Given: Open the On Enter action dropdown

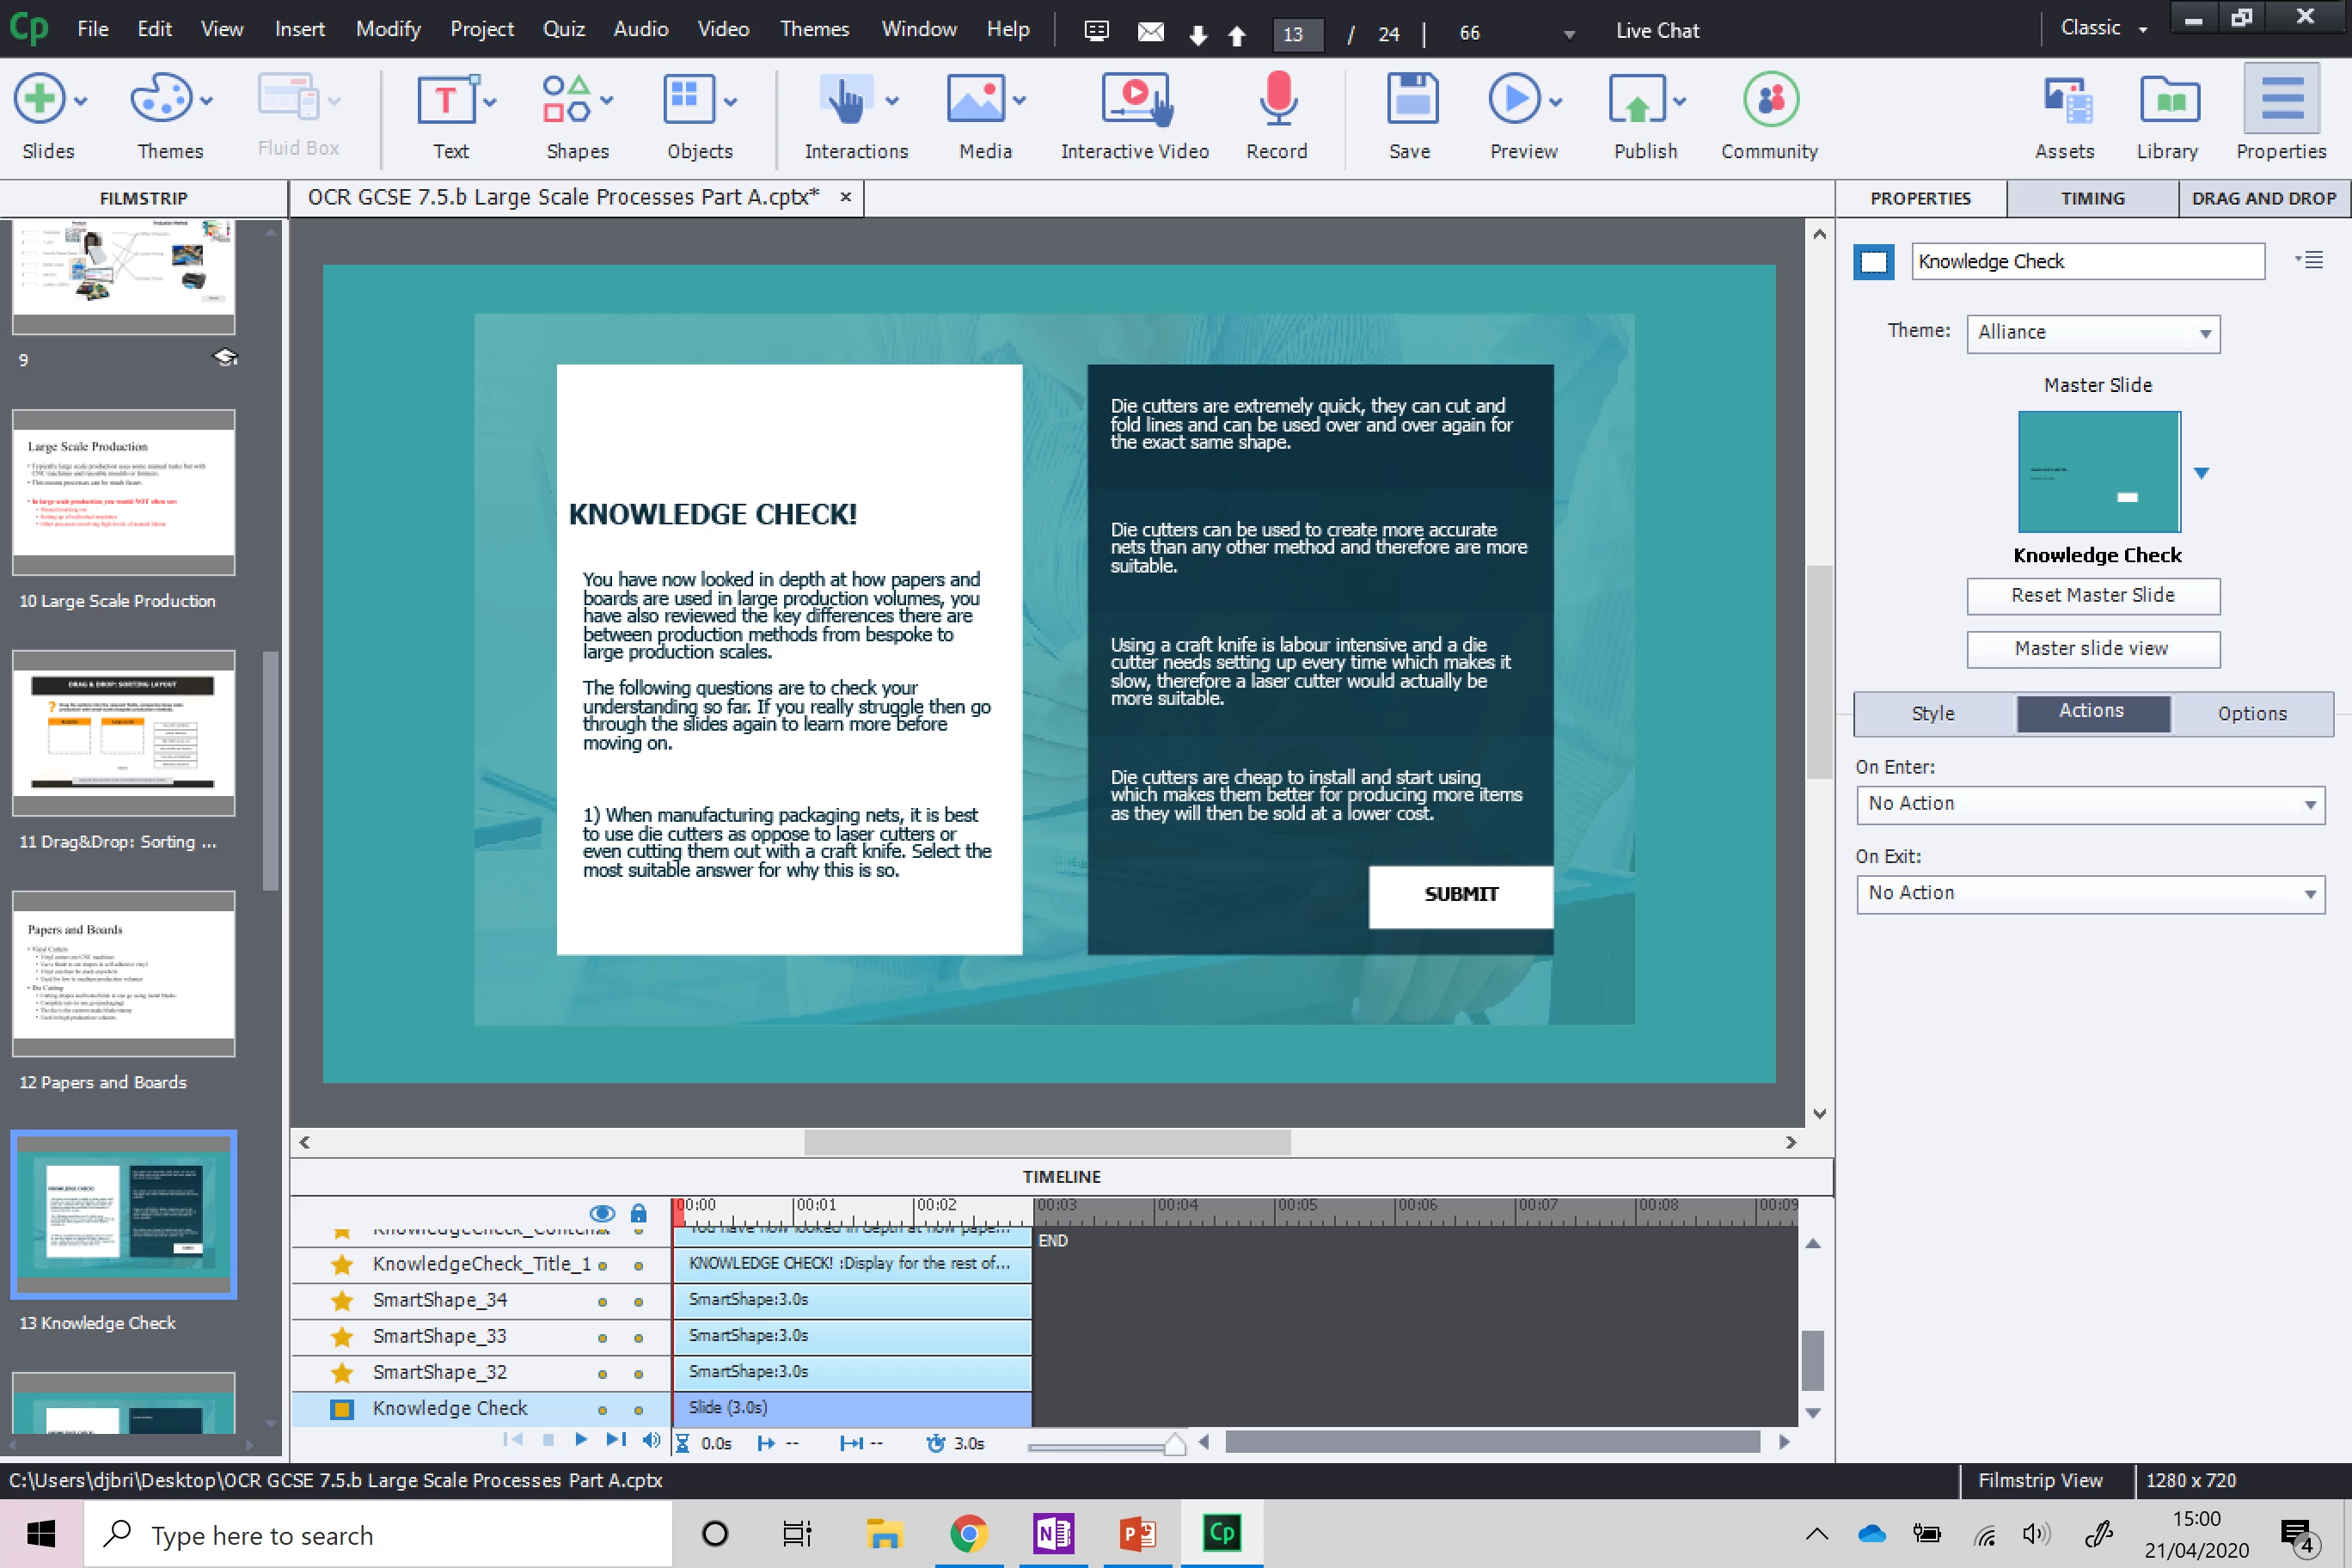Looking at the screenshot, I should pyautogui.click(x=2090, y=804).
